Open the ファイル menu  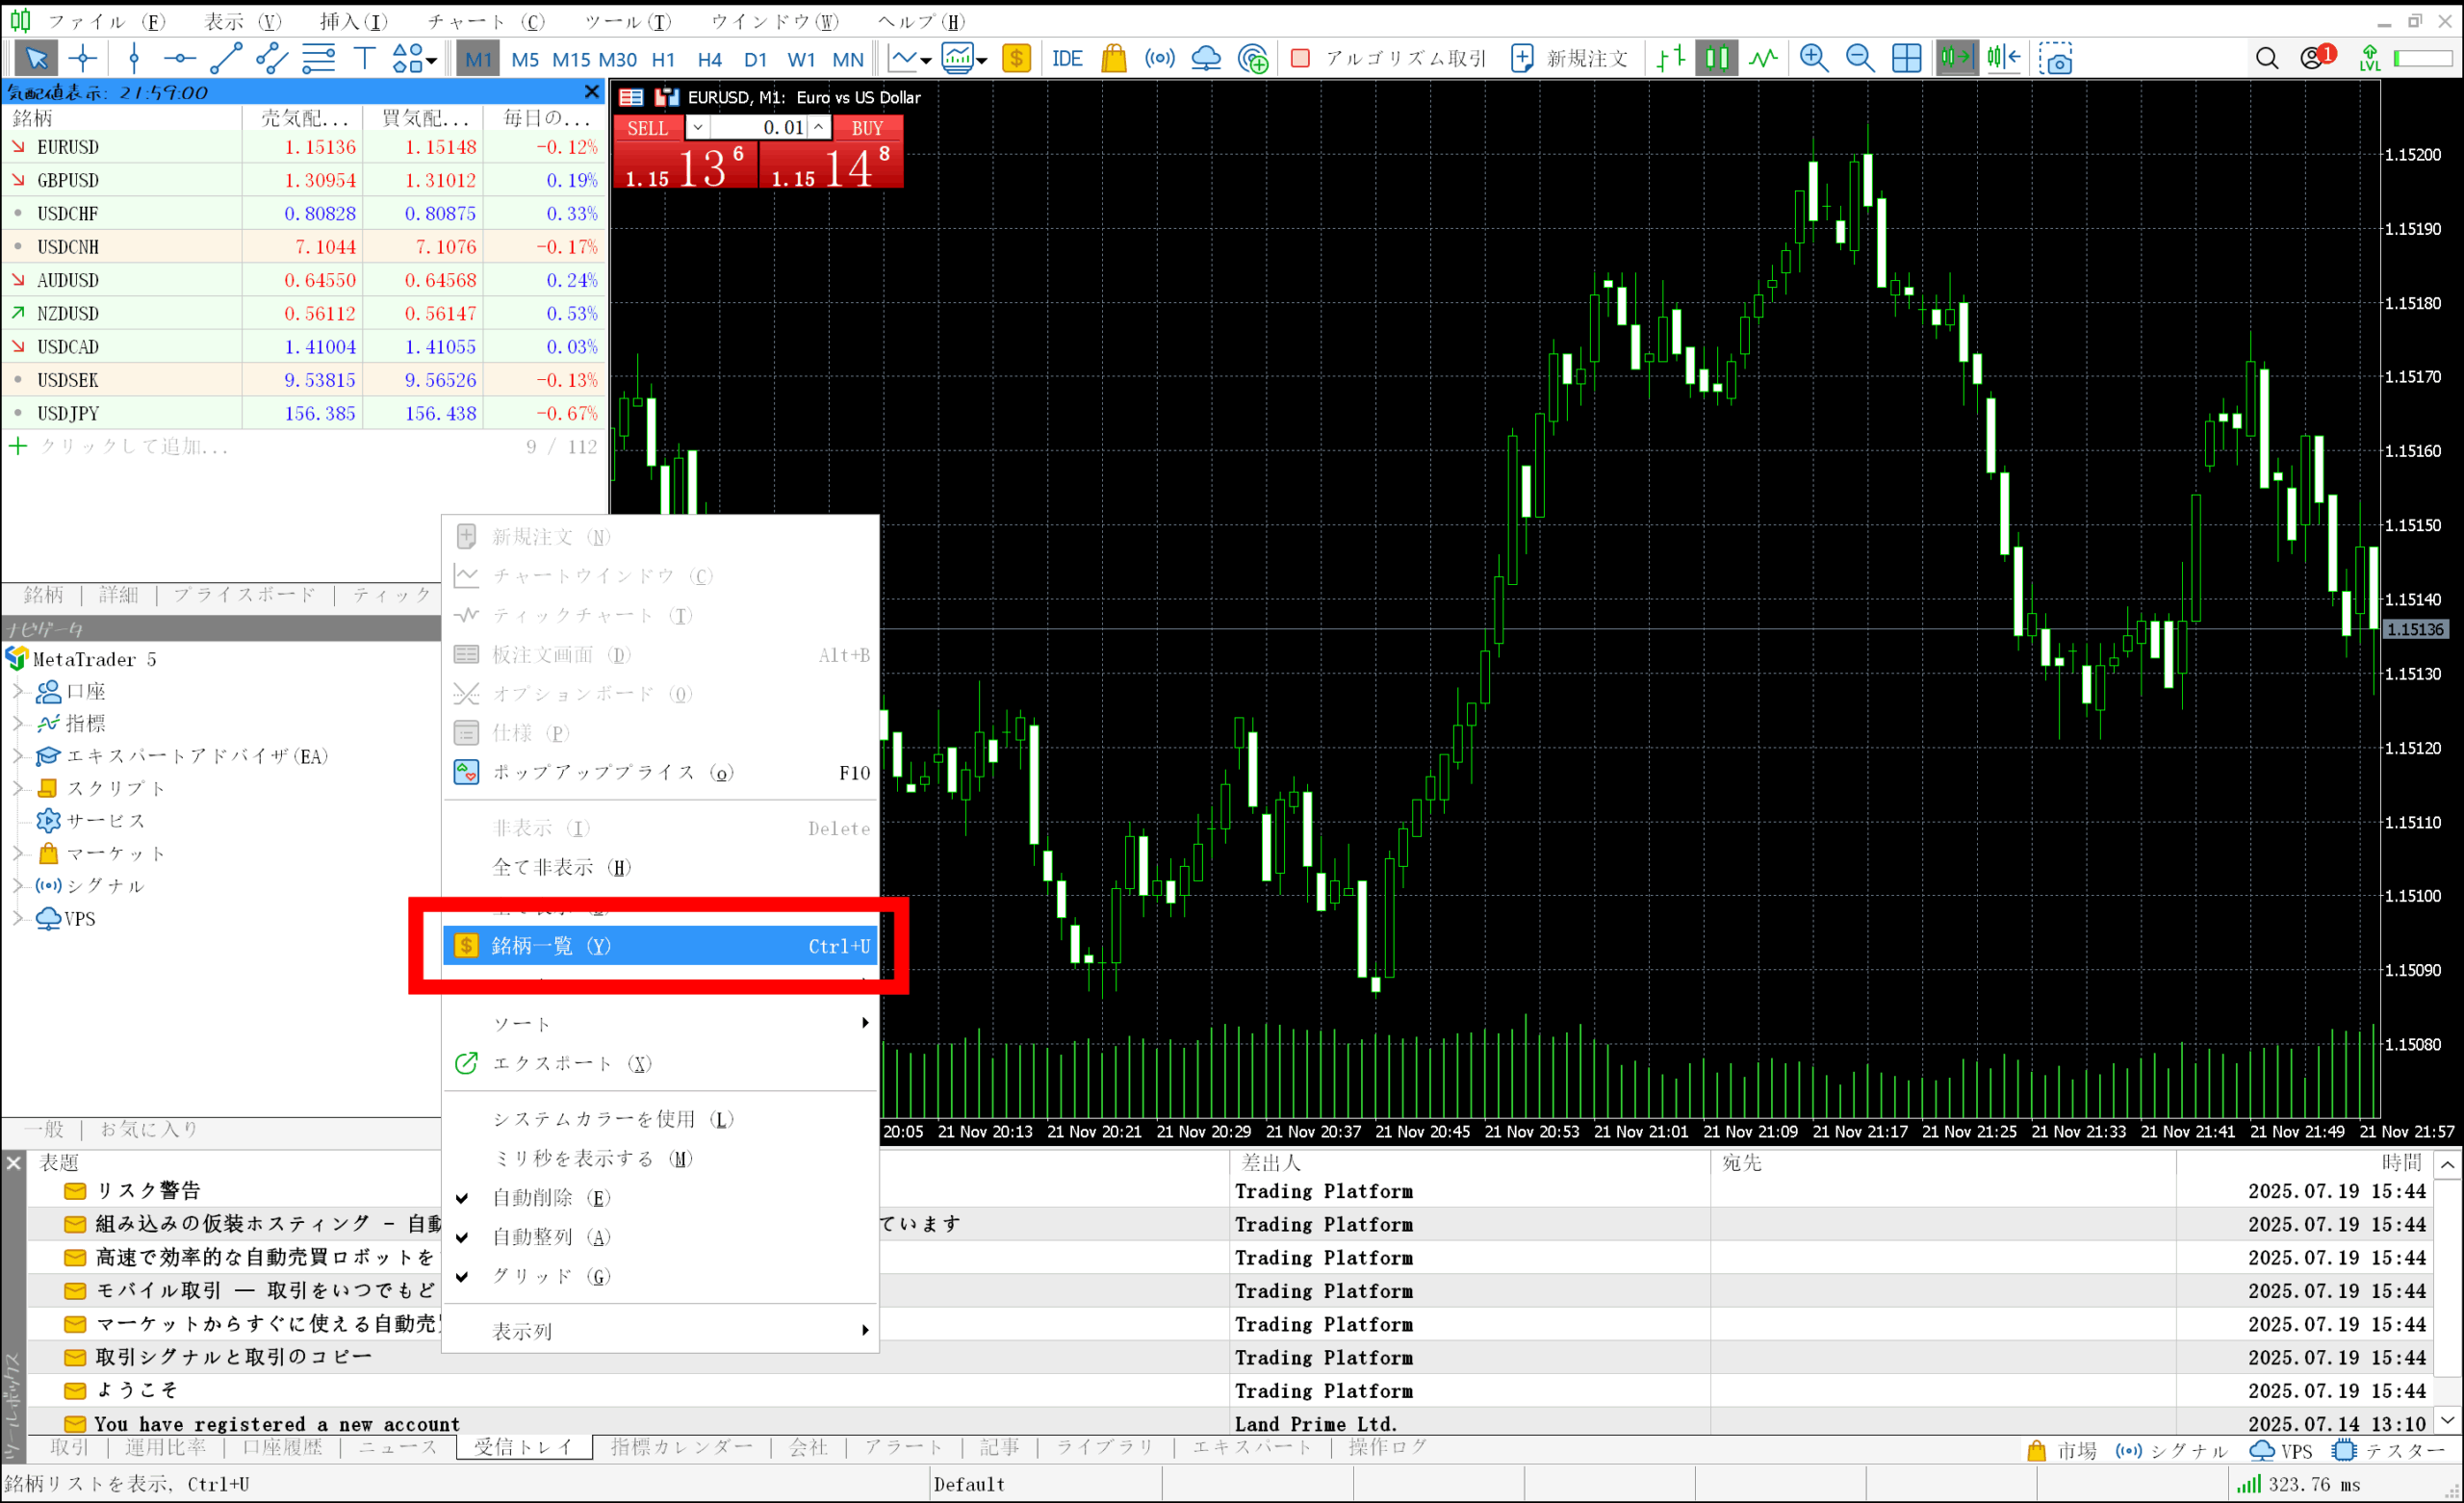click(x=106, y=21)
